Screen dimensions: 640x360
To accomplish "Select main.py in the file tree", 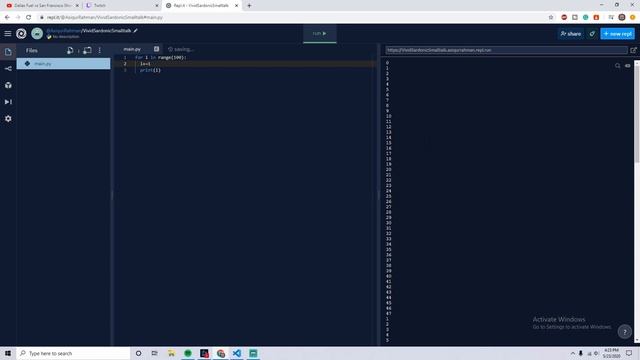I will 63,64.
